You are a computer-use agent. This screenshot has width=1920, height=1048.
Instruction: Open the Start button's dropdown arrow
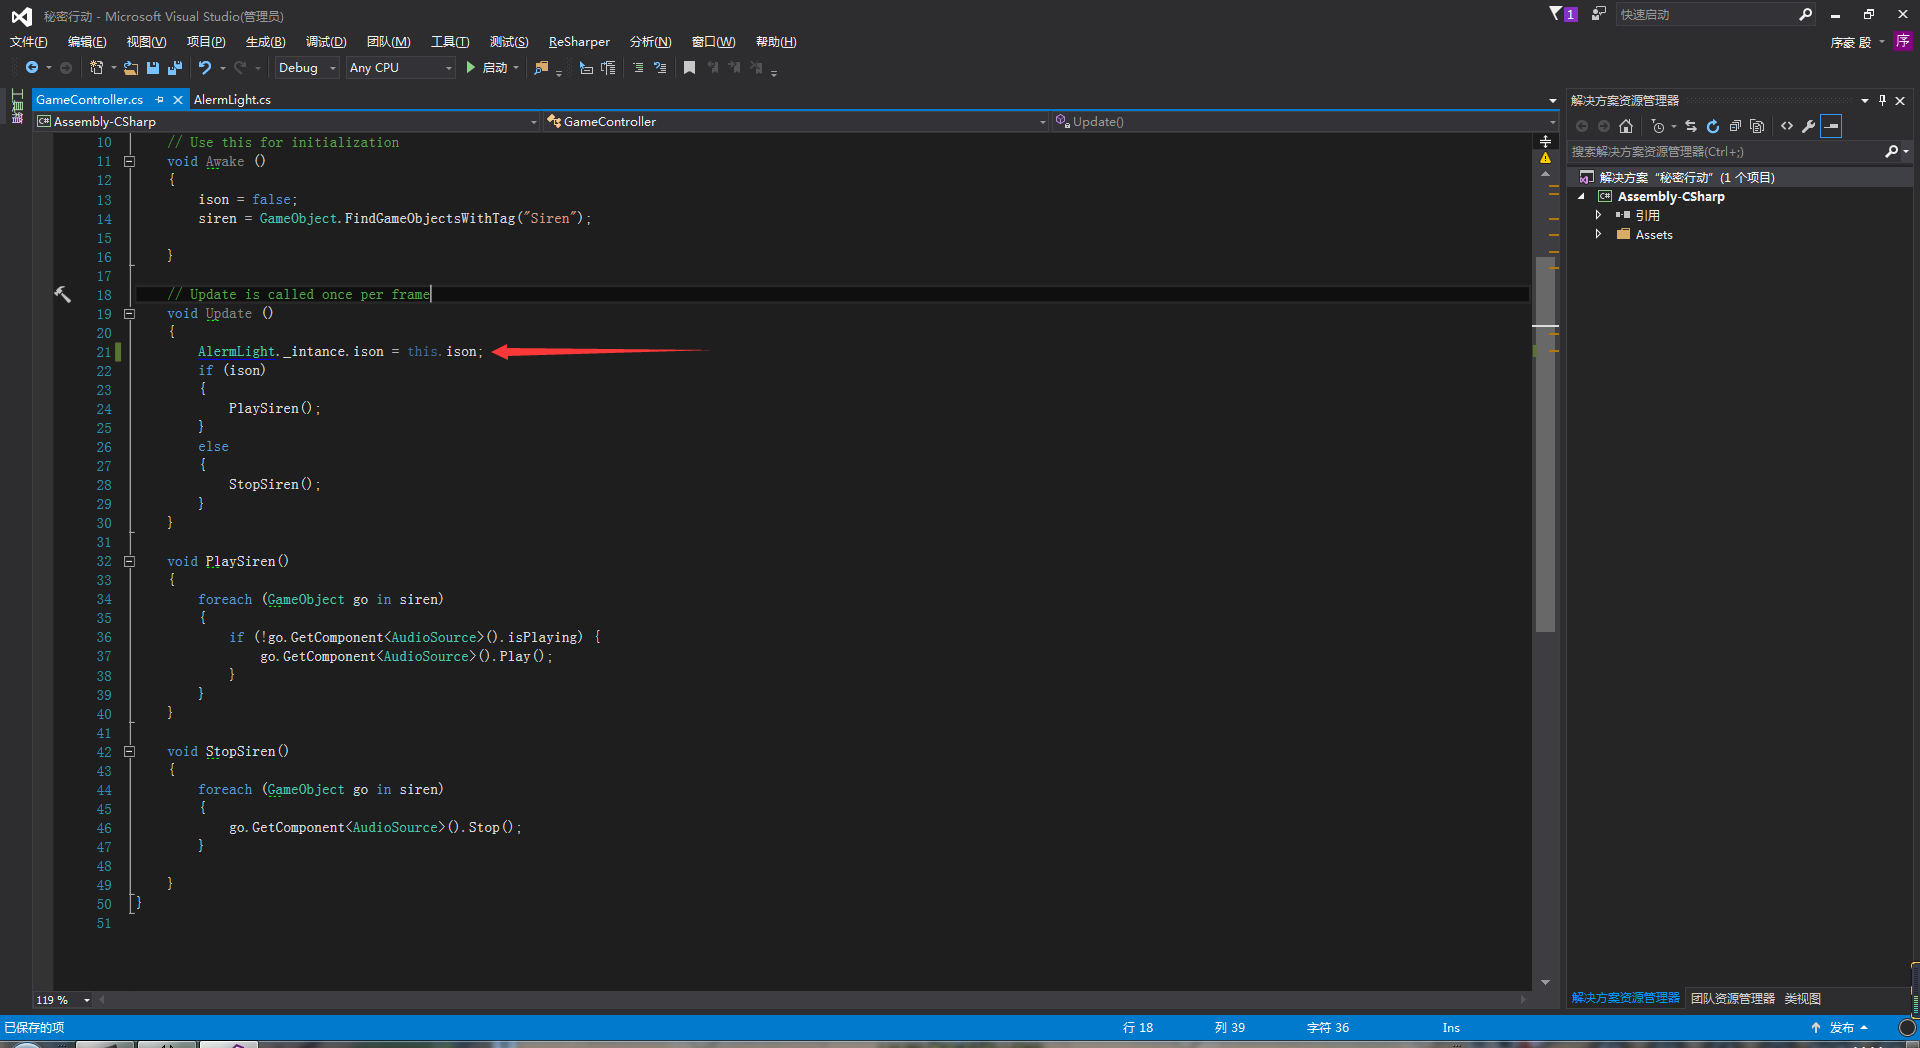click(x=516, y=68)
